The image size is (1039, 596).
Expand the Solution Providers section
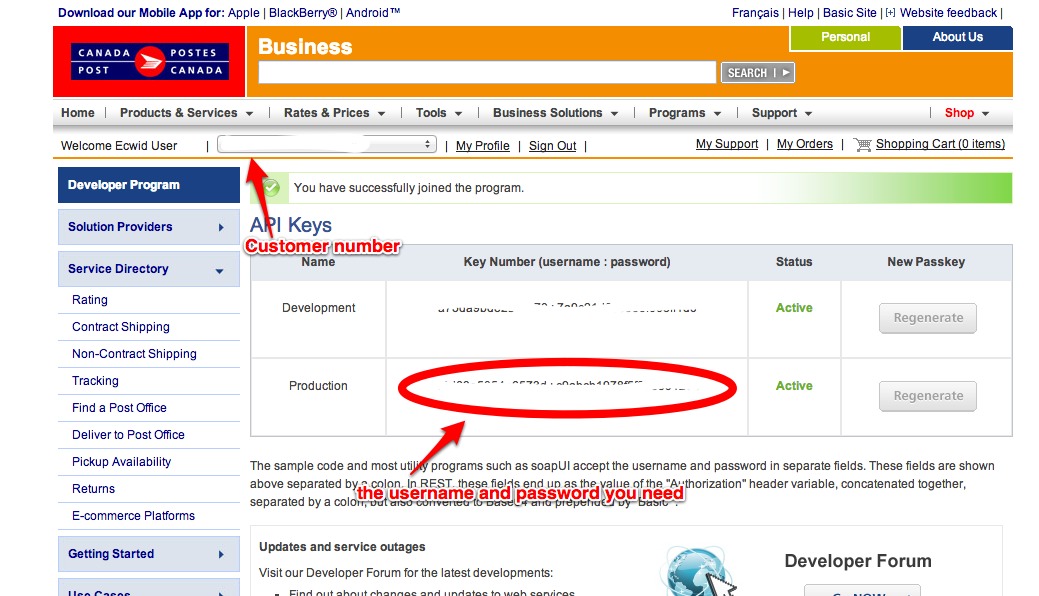149,227
